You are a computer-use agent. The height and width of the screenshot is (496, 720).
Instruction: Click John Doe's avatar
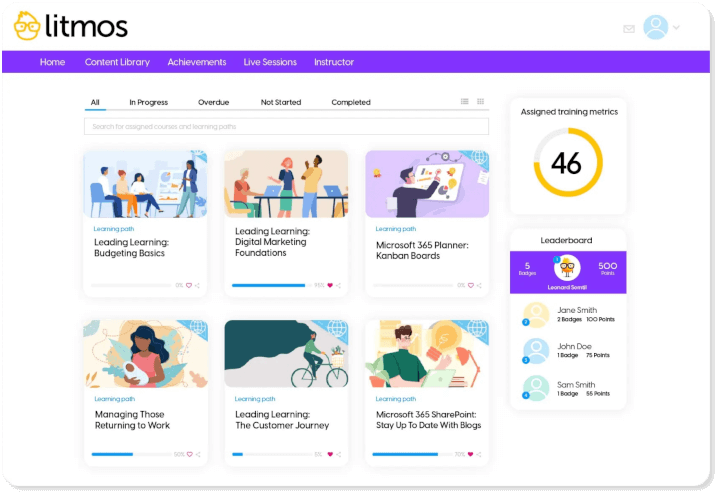536,351
